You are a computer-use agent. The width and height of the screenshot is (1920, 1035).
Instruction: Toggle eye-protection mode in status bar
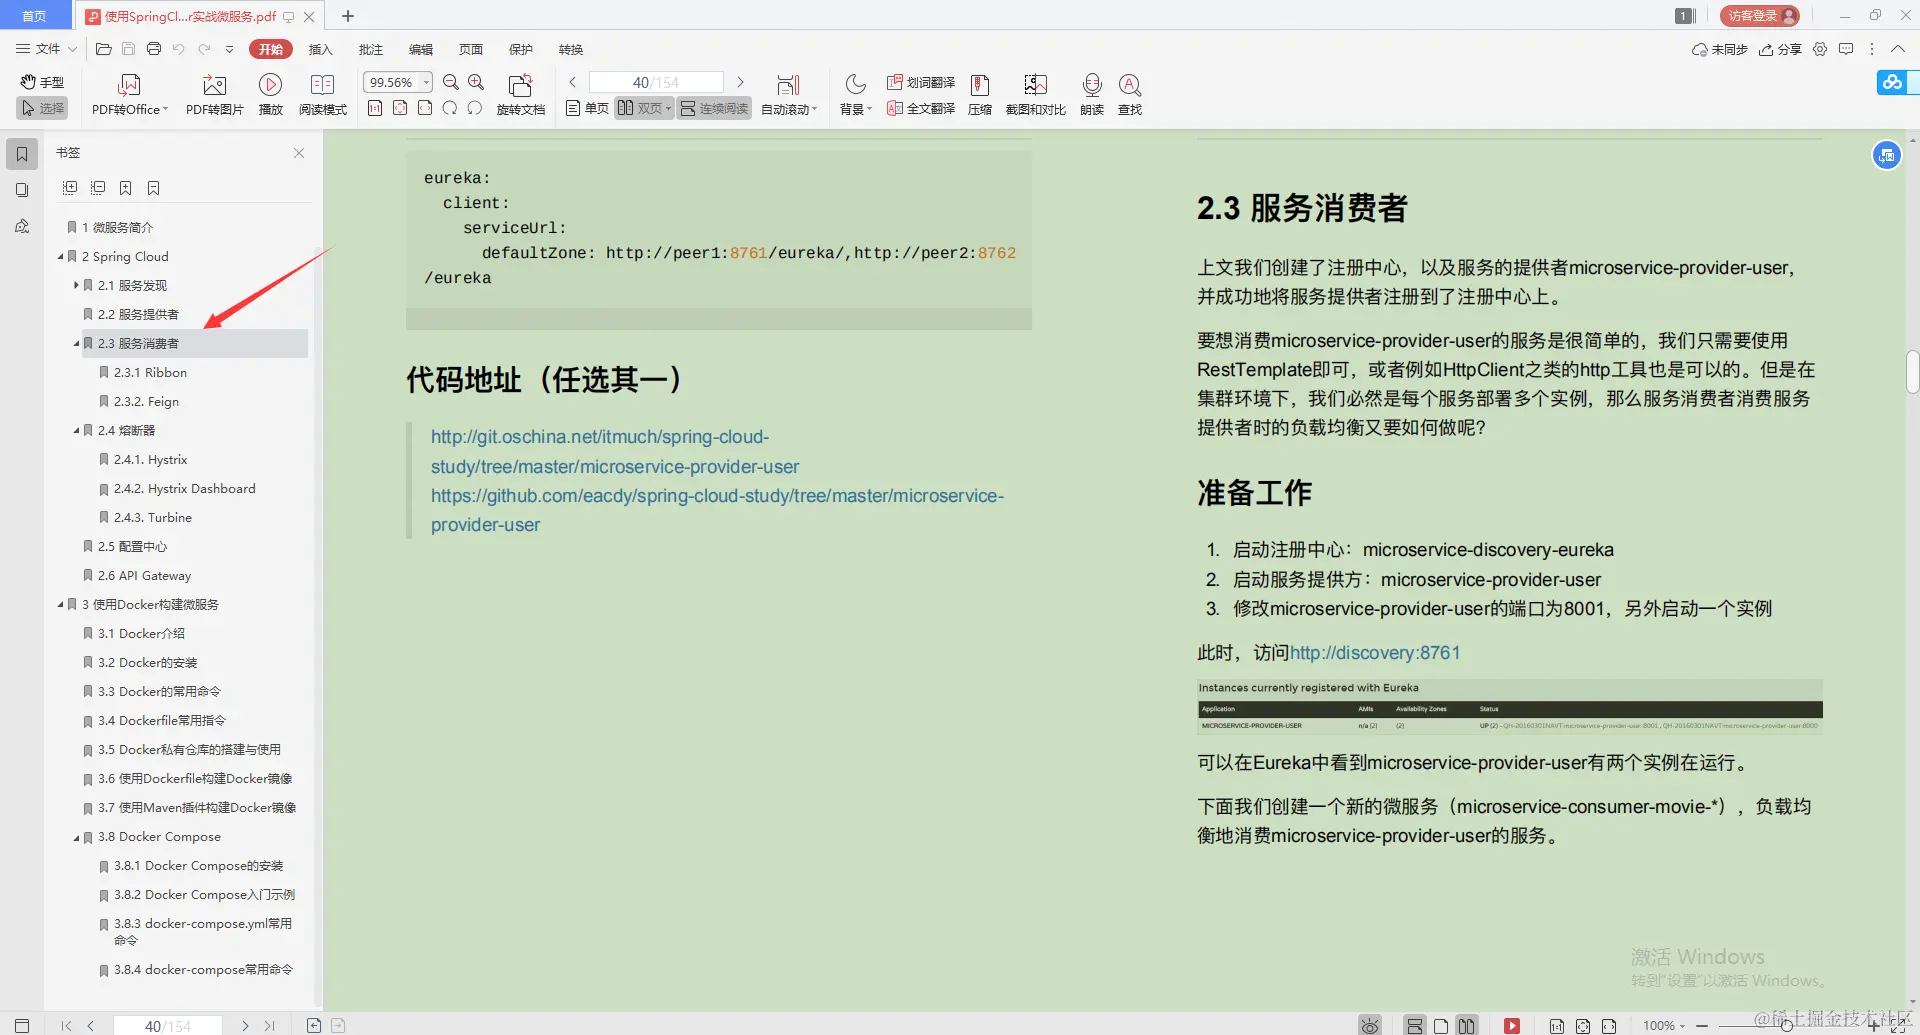point(1369,1025)
